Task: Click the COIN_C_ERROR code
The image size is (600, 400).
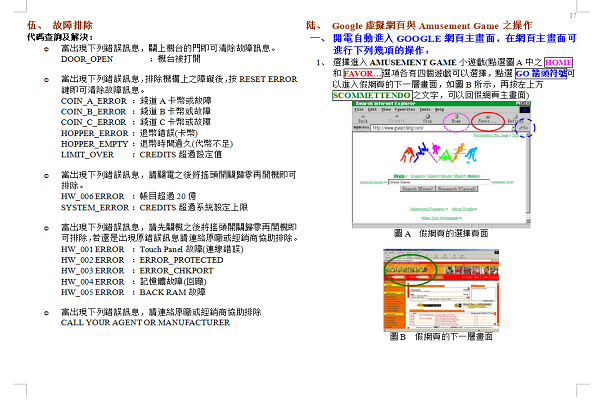Action: coord(93,122)
